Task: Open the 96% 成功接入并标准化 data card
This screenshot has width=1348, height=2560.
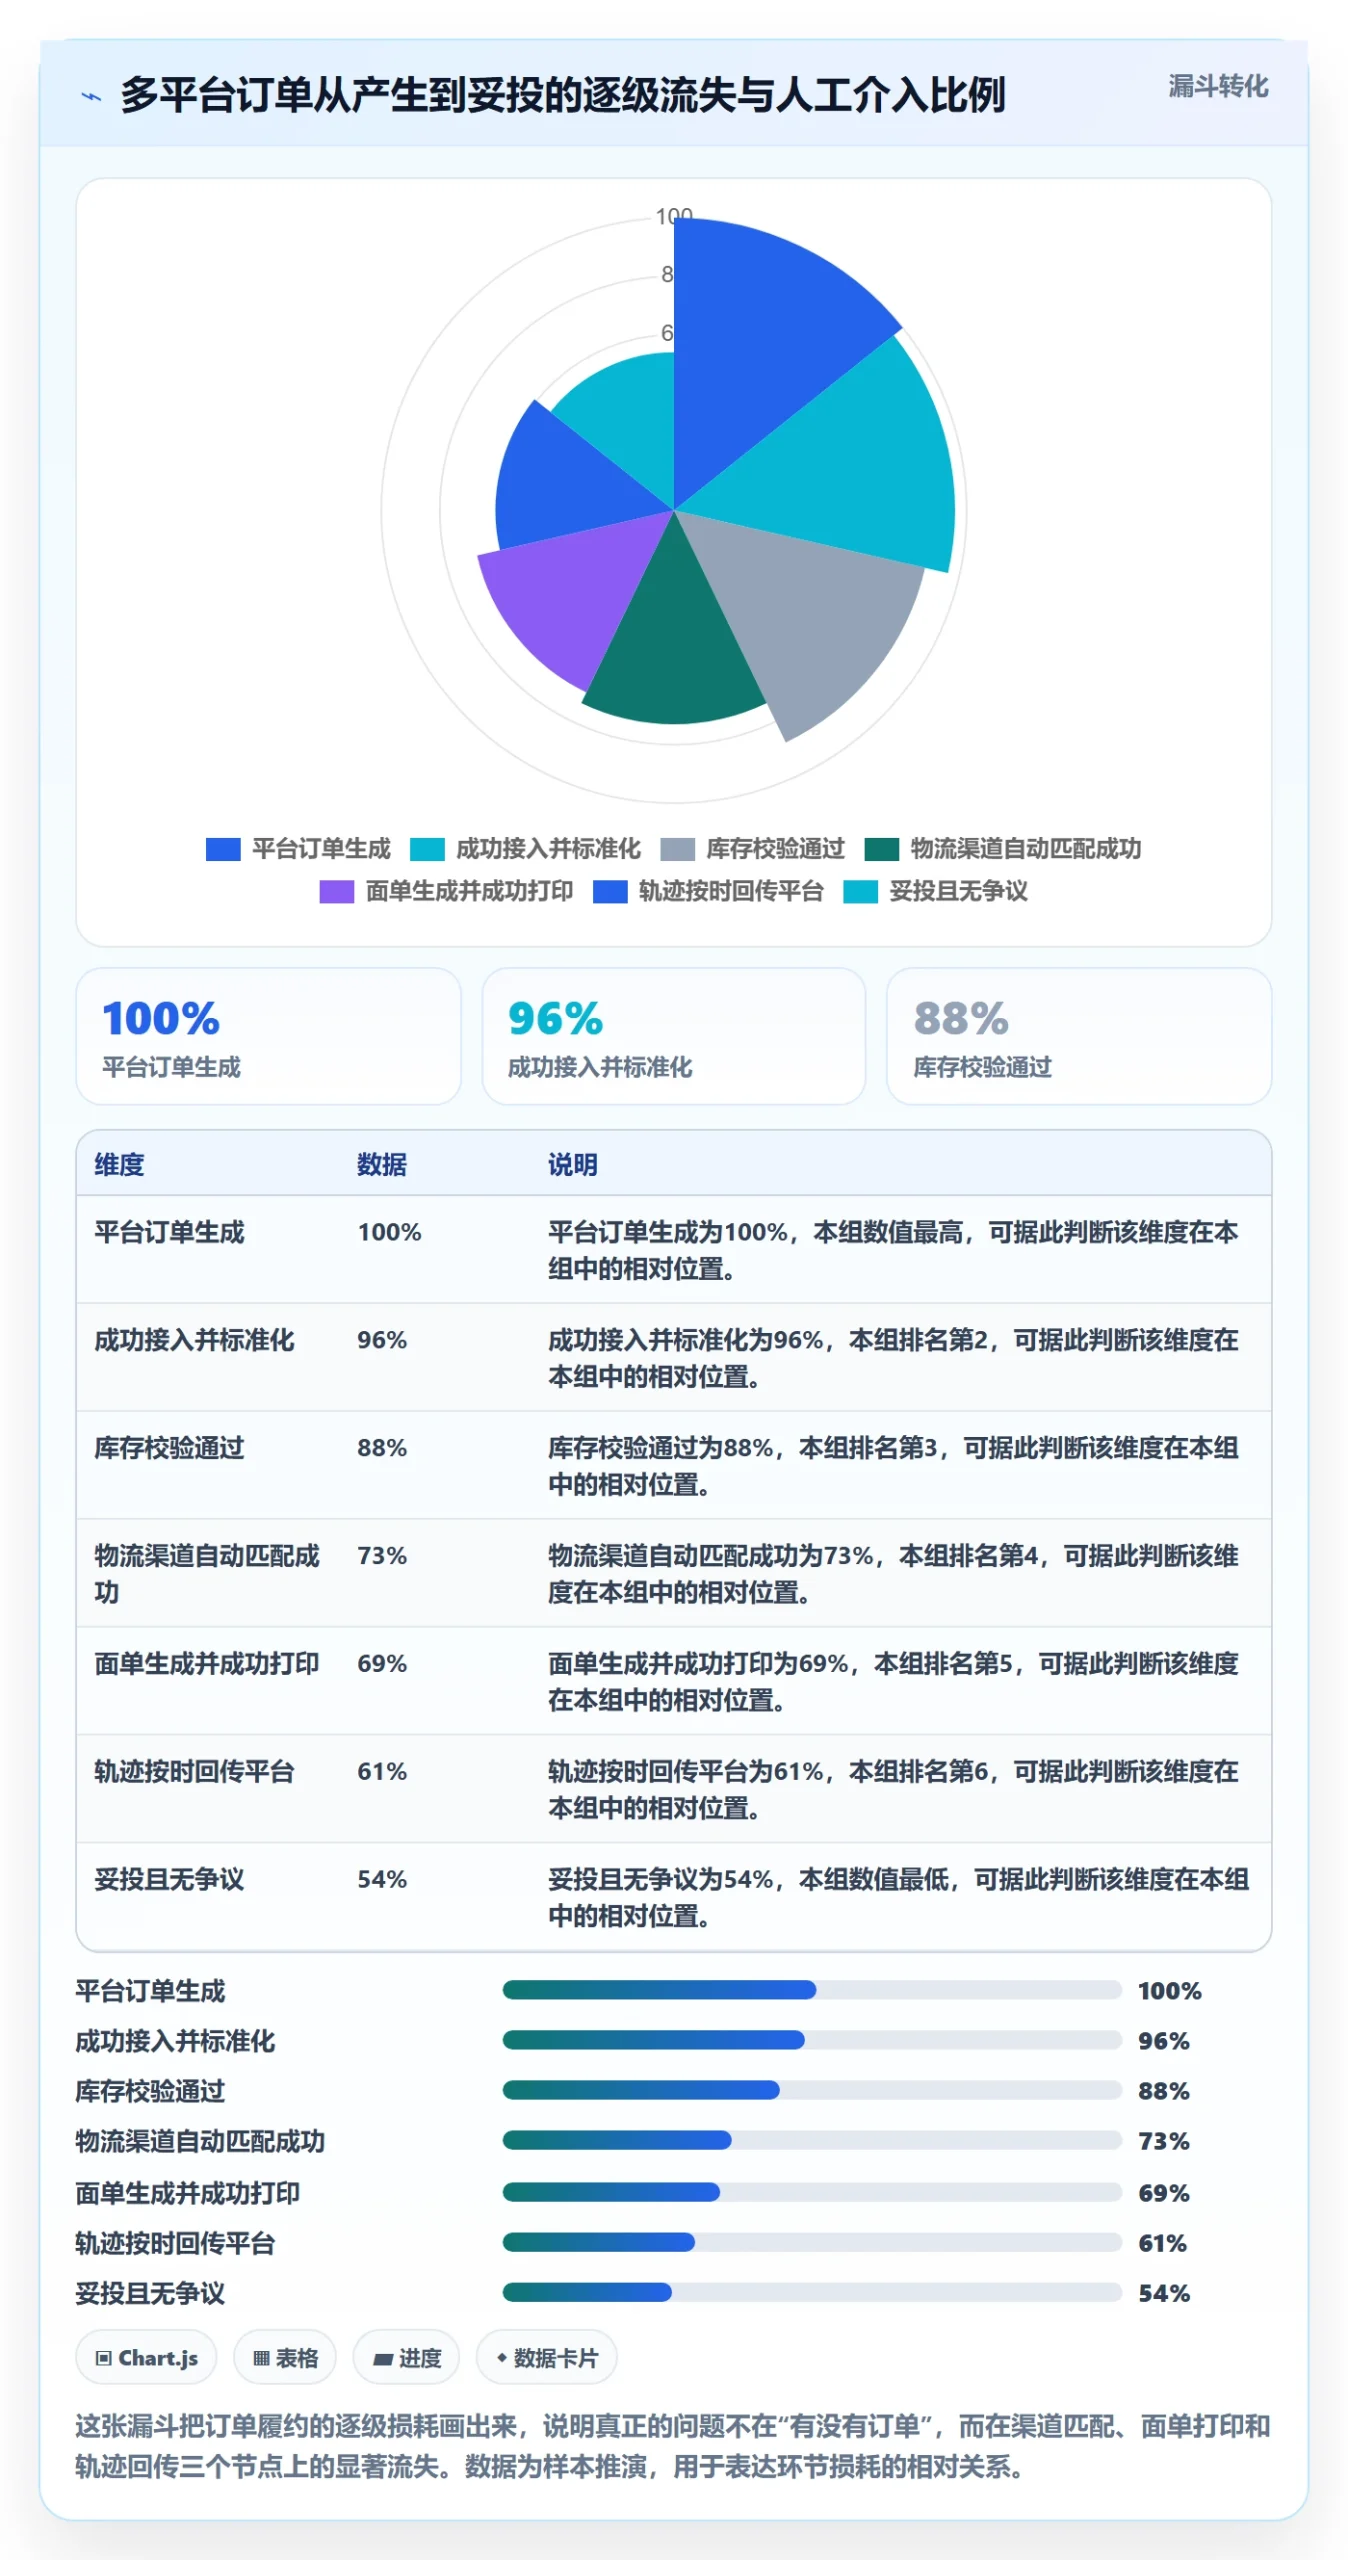Action: 673,1036
